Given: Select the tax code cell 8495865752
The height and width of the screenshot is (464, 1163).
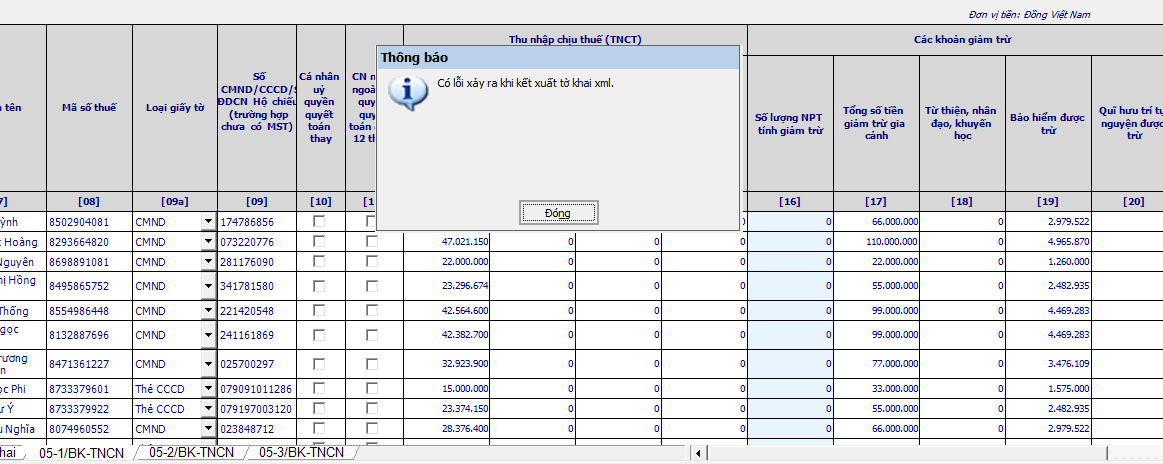Looking at the screenshot, I should [89, 285].
